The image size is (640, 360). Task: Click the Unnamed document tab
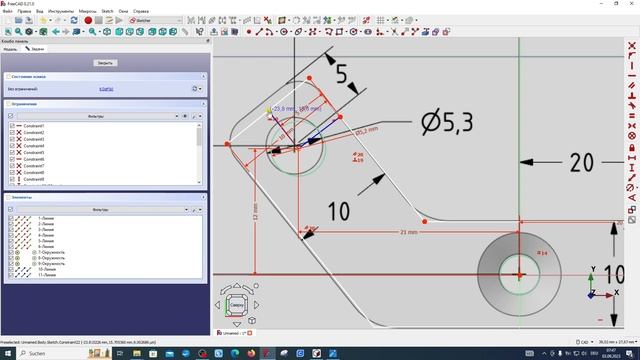pos(234,333)
